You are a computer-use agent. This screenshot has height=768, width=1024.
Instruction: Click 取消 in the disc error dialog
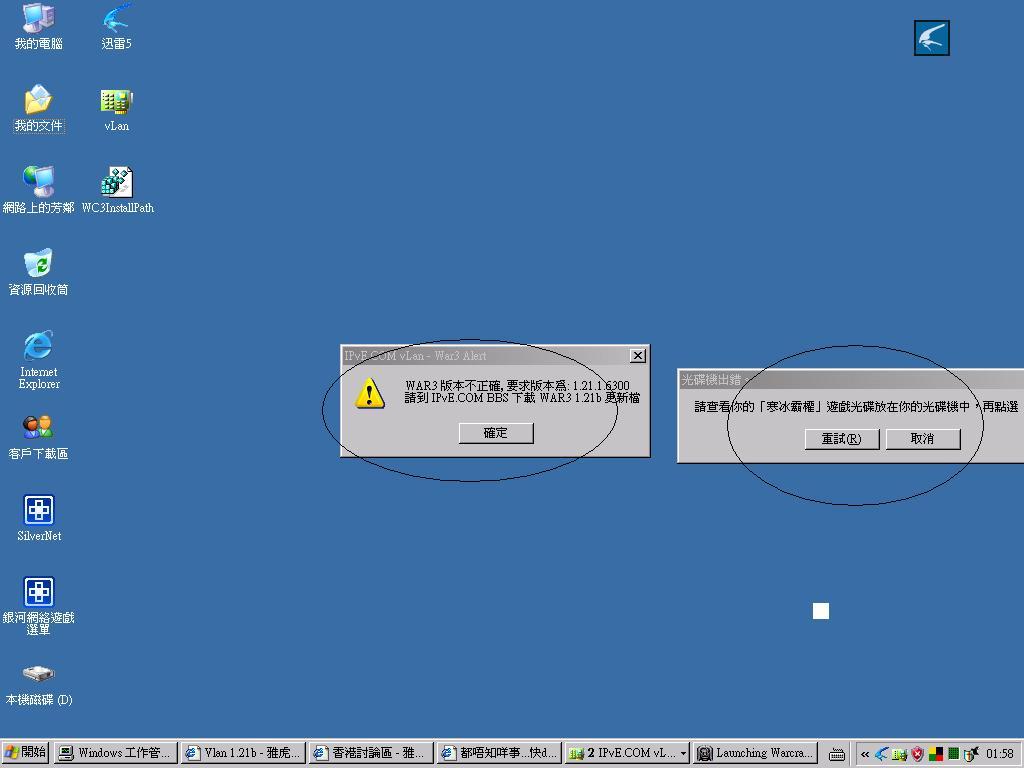point(922,439)
